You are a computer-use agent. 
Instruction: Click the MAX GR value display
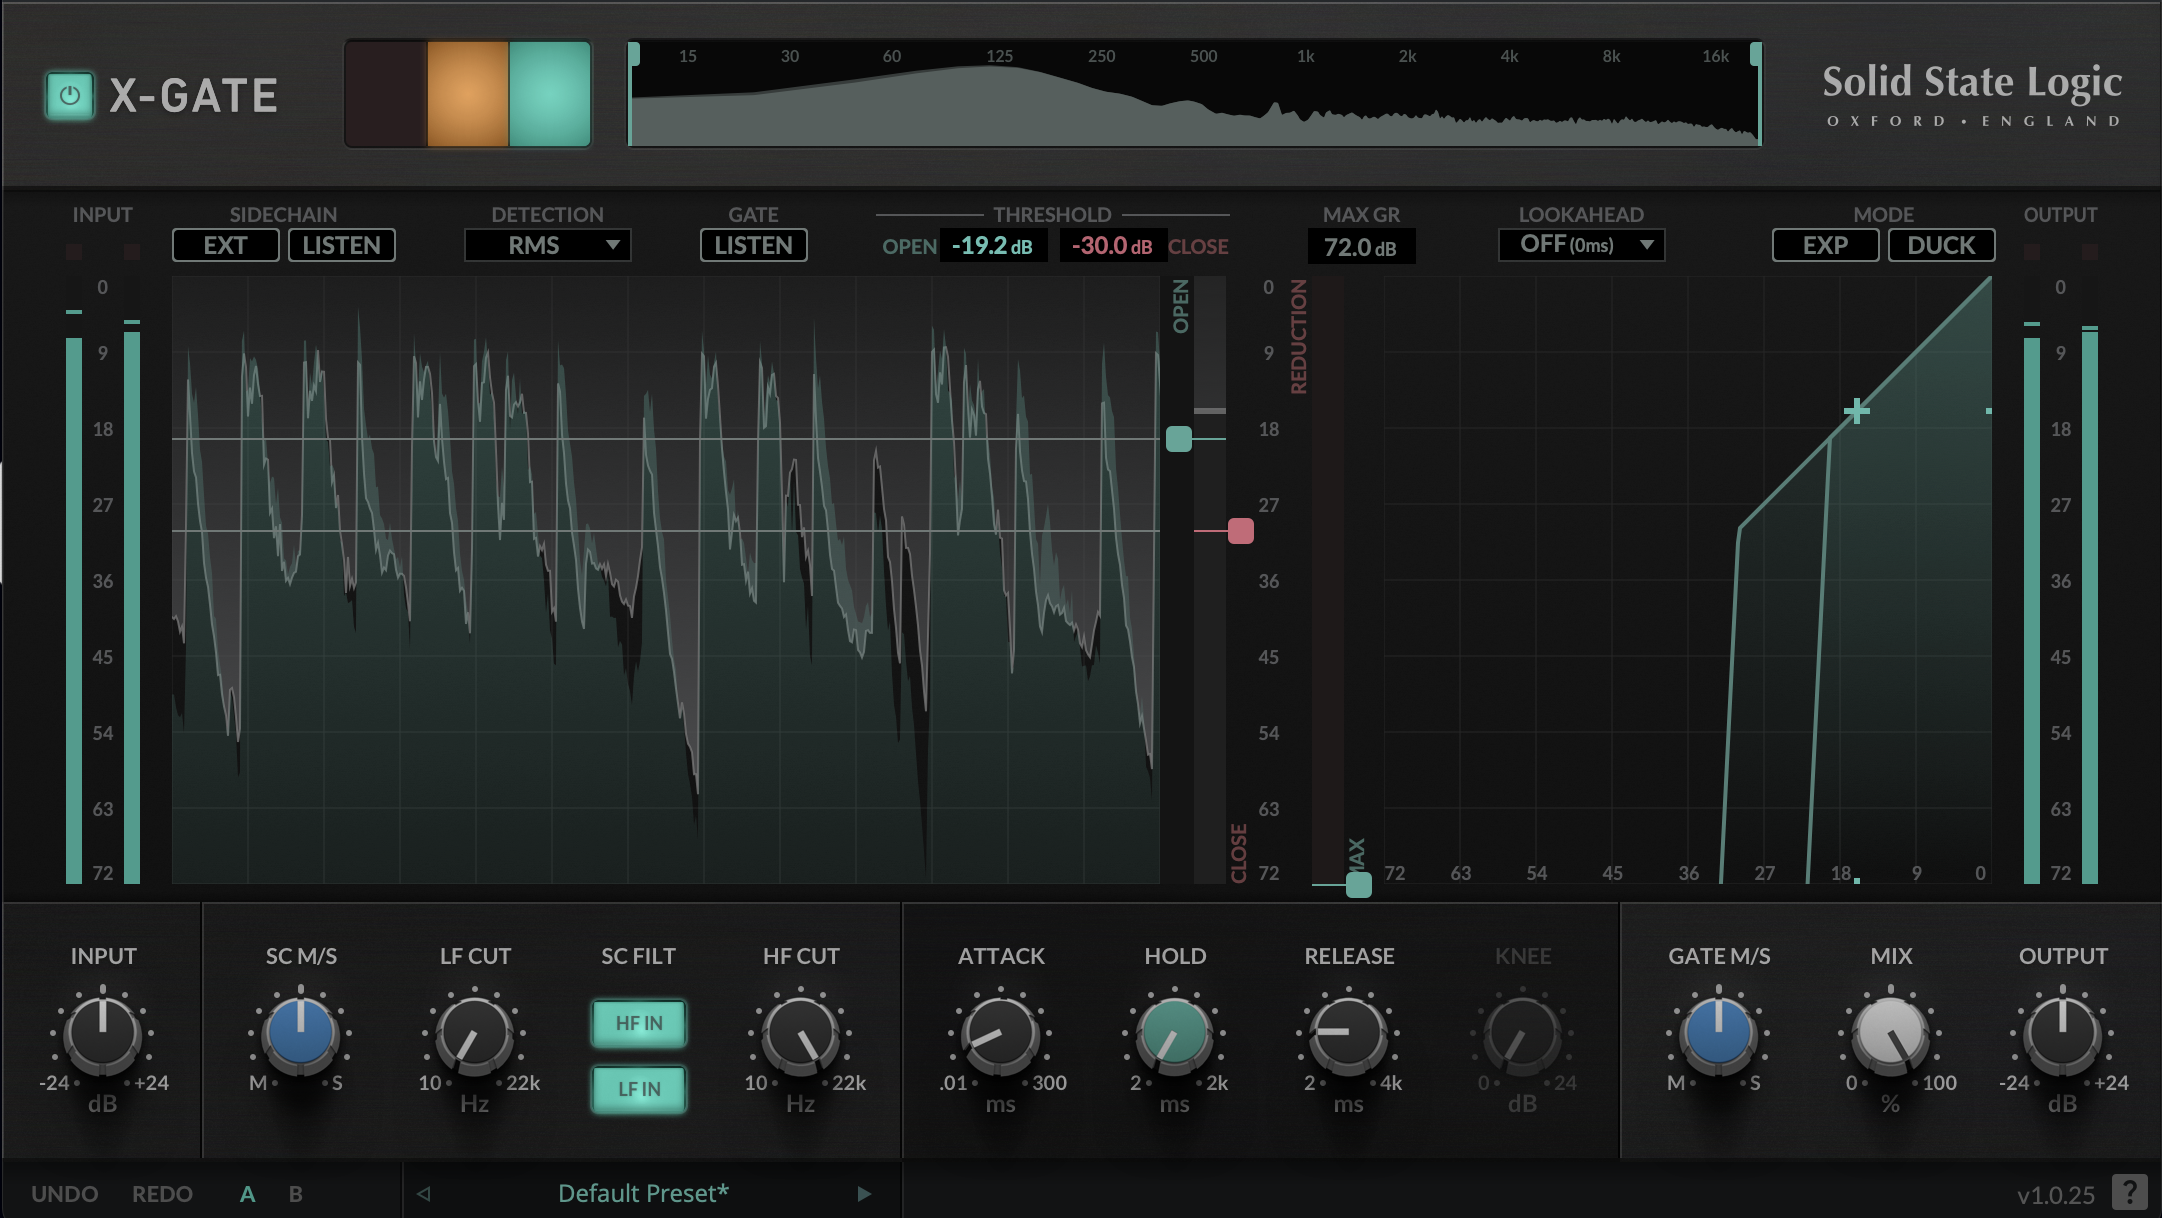(1360, 246)
